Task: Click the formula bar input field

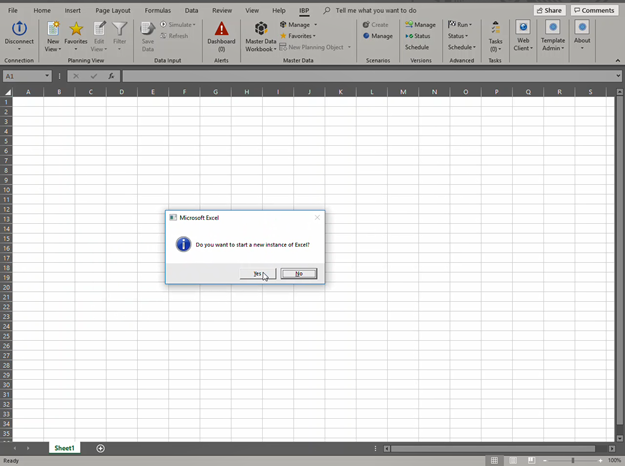Action: coord(368,76)
